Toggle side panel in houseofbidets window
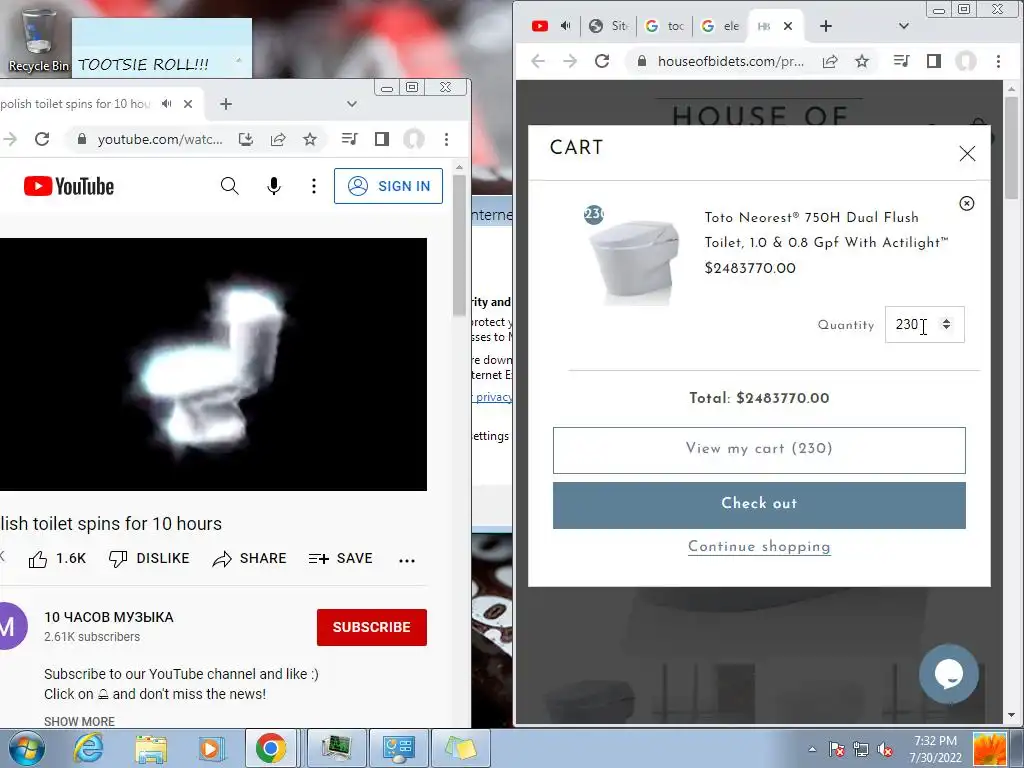This screenshot has width=1024, height=768. [934, 61]
